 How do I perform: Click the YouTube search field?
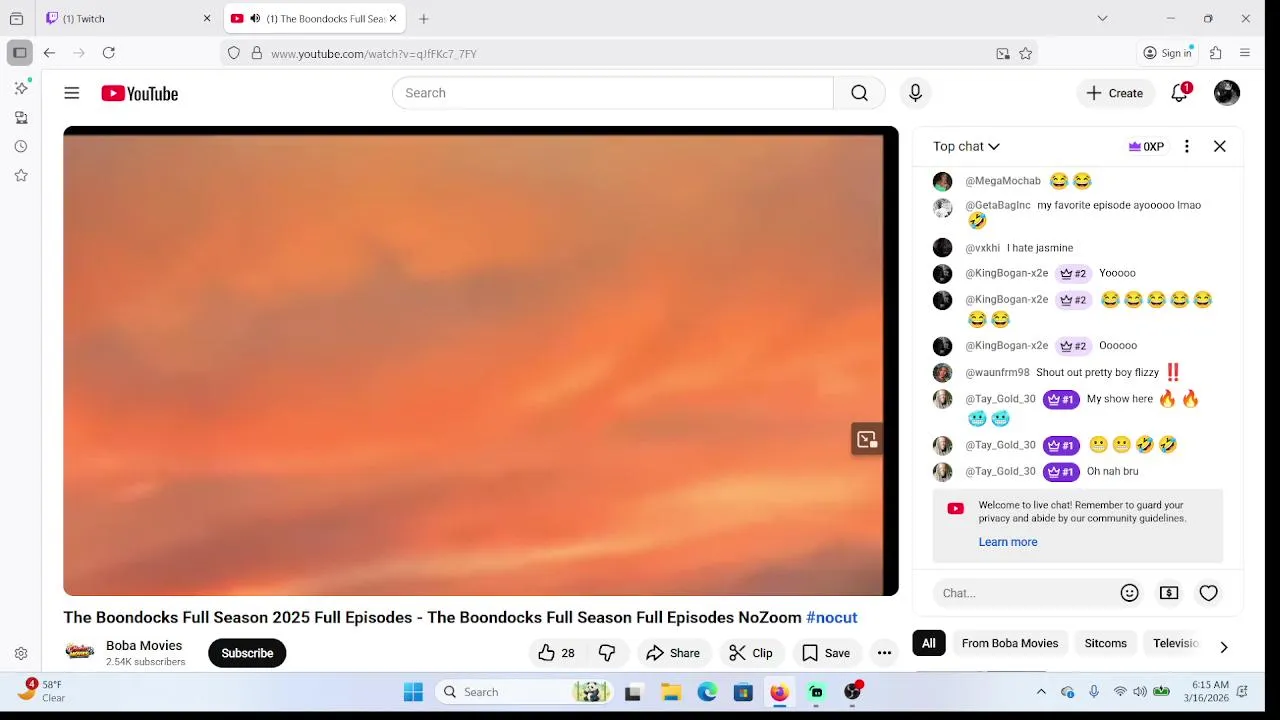613,93
